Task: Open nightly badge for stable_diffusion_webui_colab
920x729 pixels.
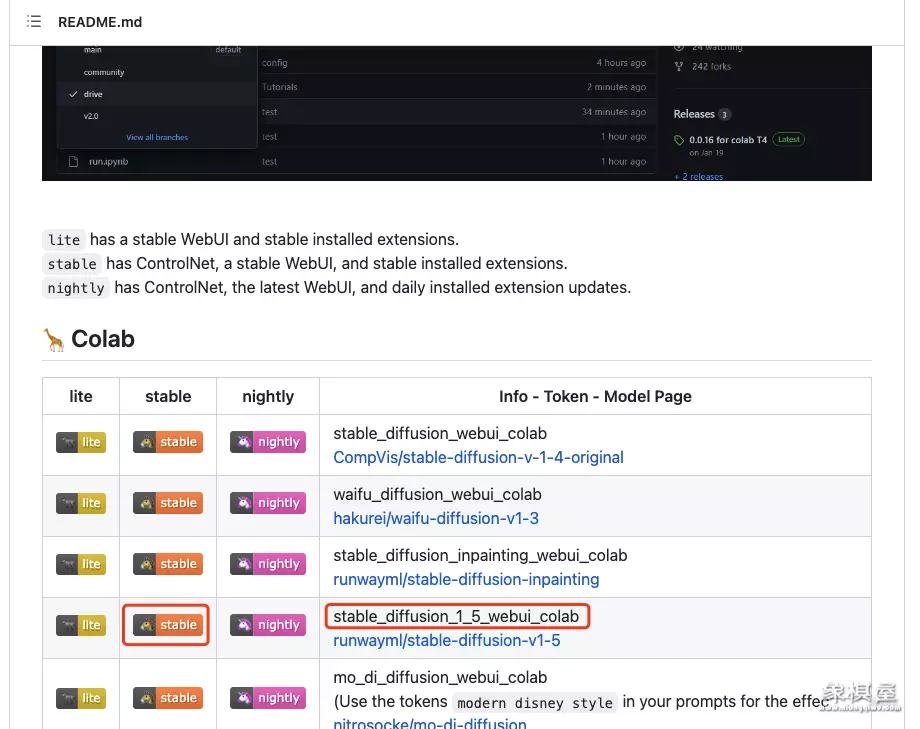Action: [x=268, y=442]
